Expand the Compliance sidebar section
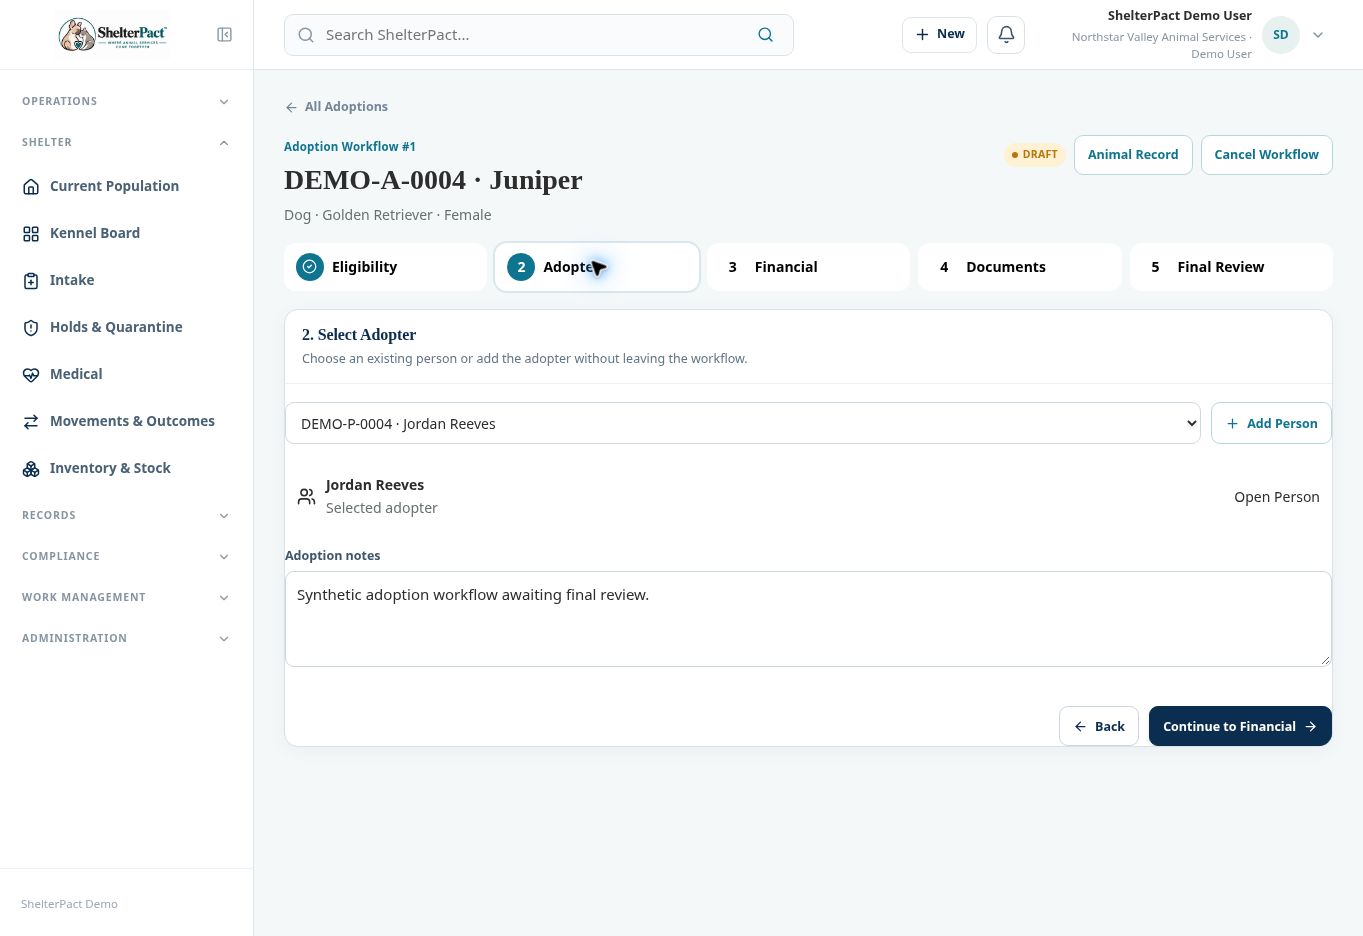This screenshot has width=1363, height=936. [x=126, y=556]
